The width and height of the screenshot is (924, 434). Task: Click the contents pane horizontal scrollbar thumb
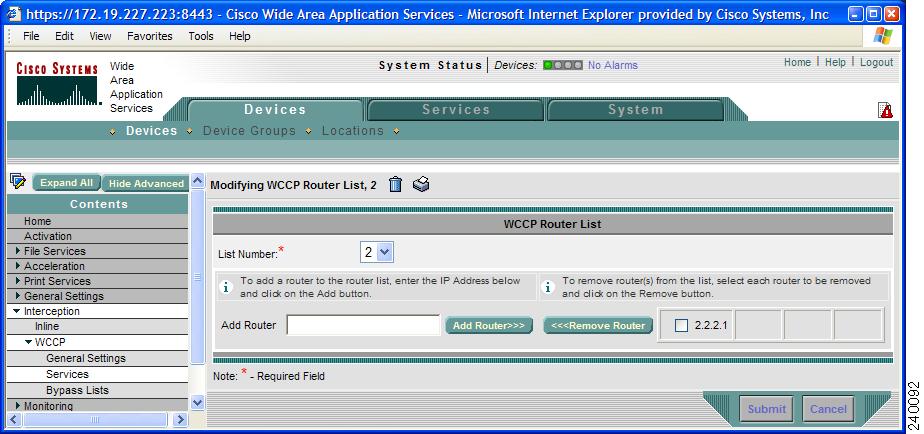pyautogui.click(x=95, y=419)
